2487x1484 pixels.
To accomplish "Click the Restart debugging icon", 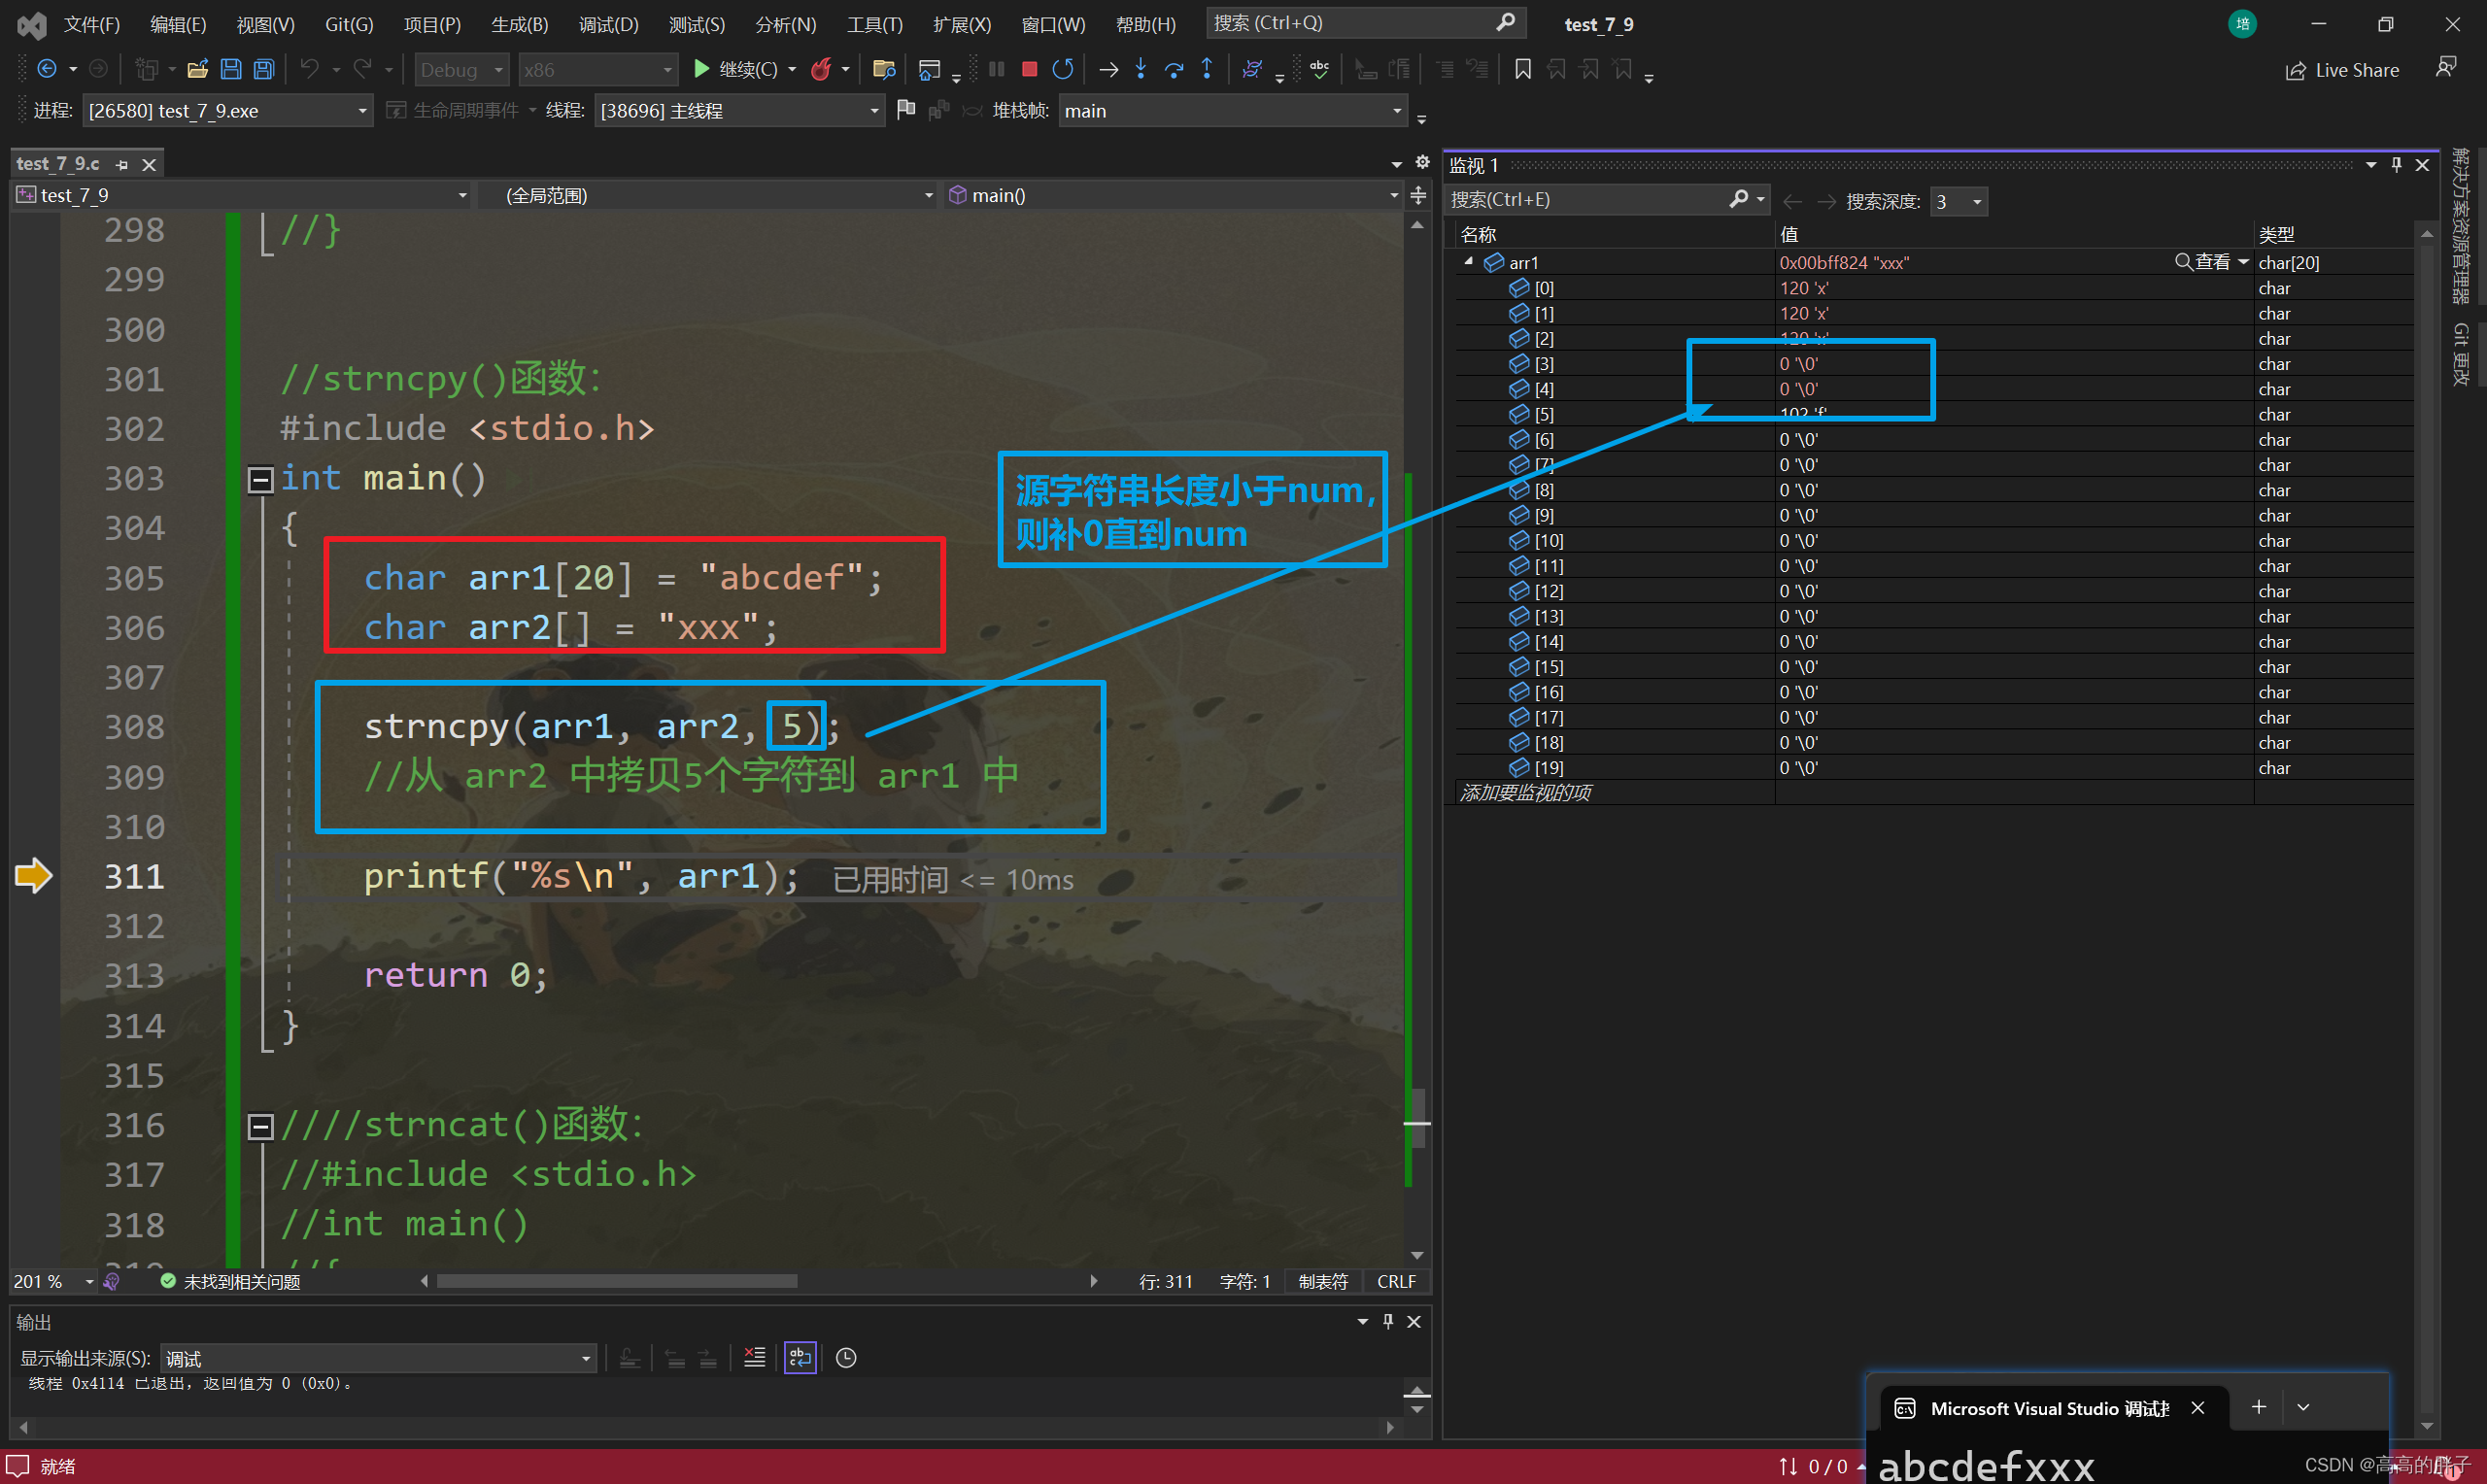I will coord(1063,69).
